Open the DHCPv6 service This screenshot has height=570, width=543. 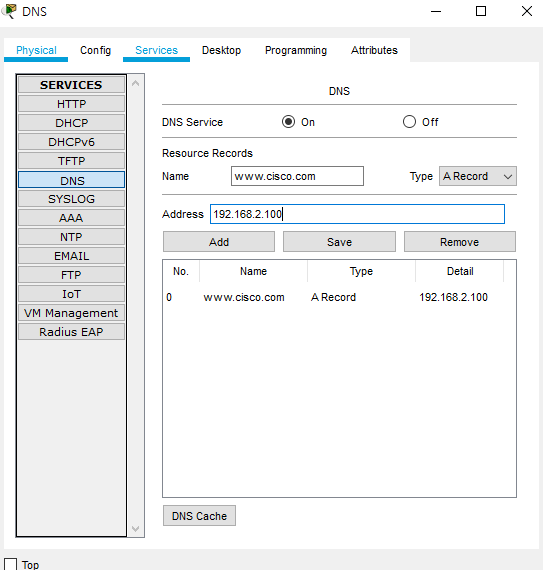(71, 142)
